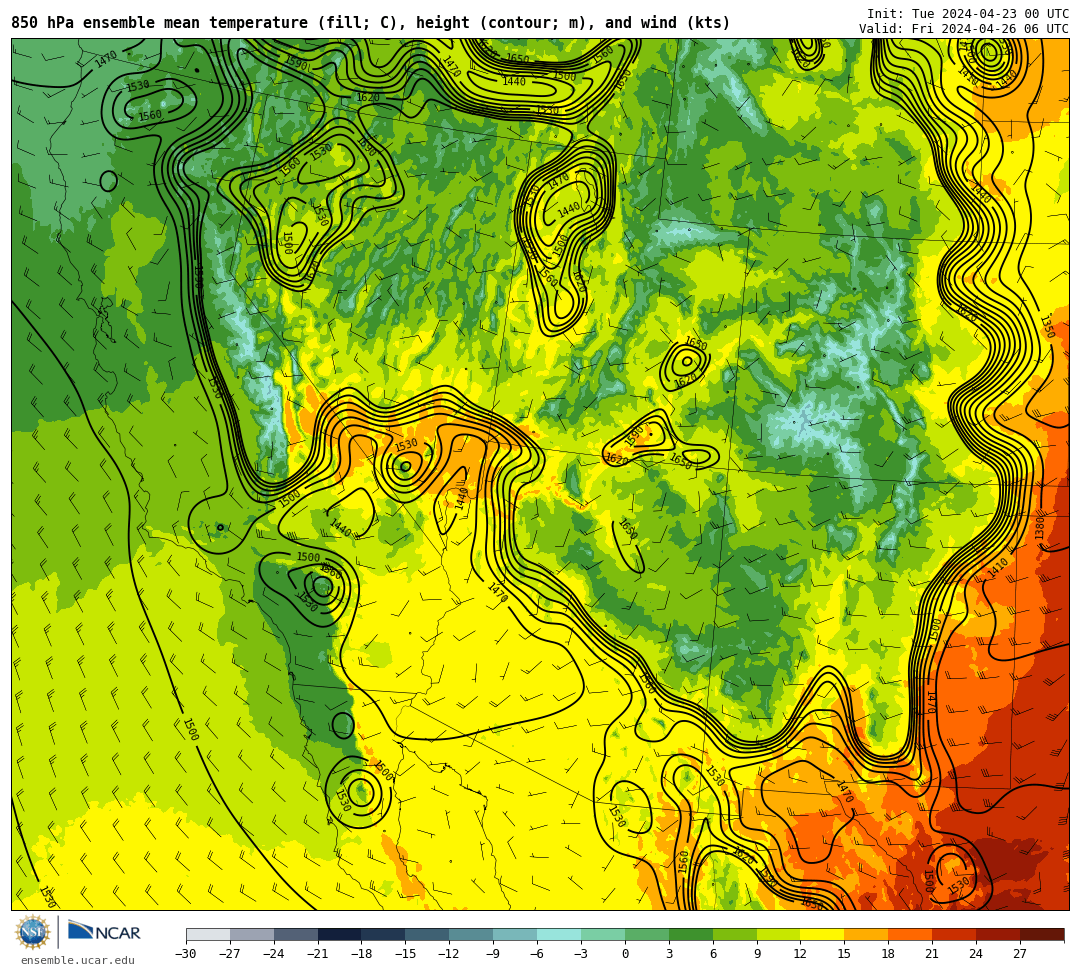
Task: Click the light aqua swatch between -6 and -3
Action: coord(559,934)
